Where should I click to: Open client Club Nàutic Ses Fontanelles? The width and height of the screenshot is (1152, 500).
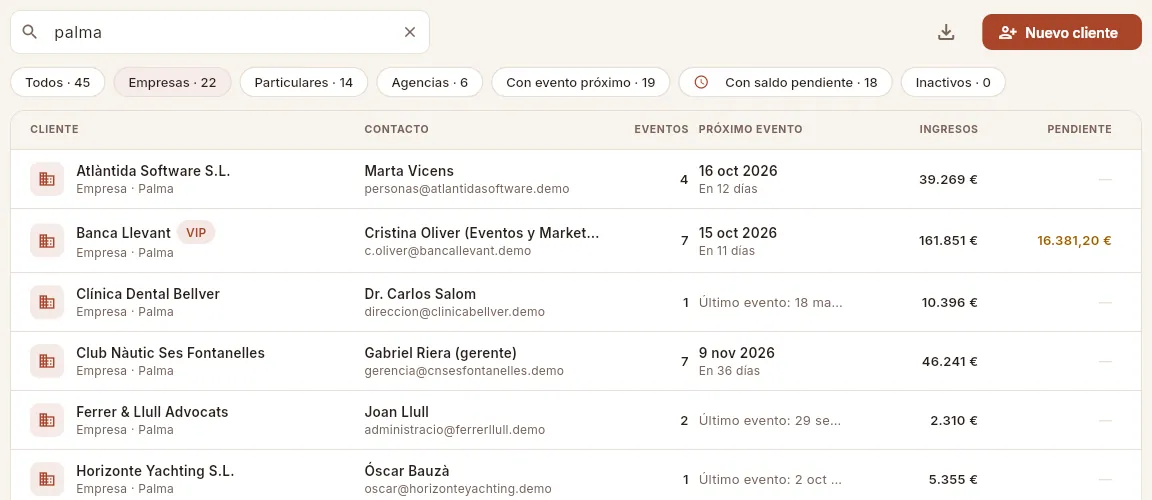(170, 353)
